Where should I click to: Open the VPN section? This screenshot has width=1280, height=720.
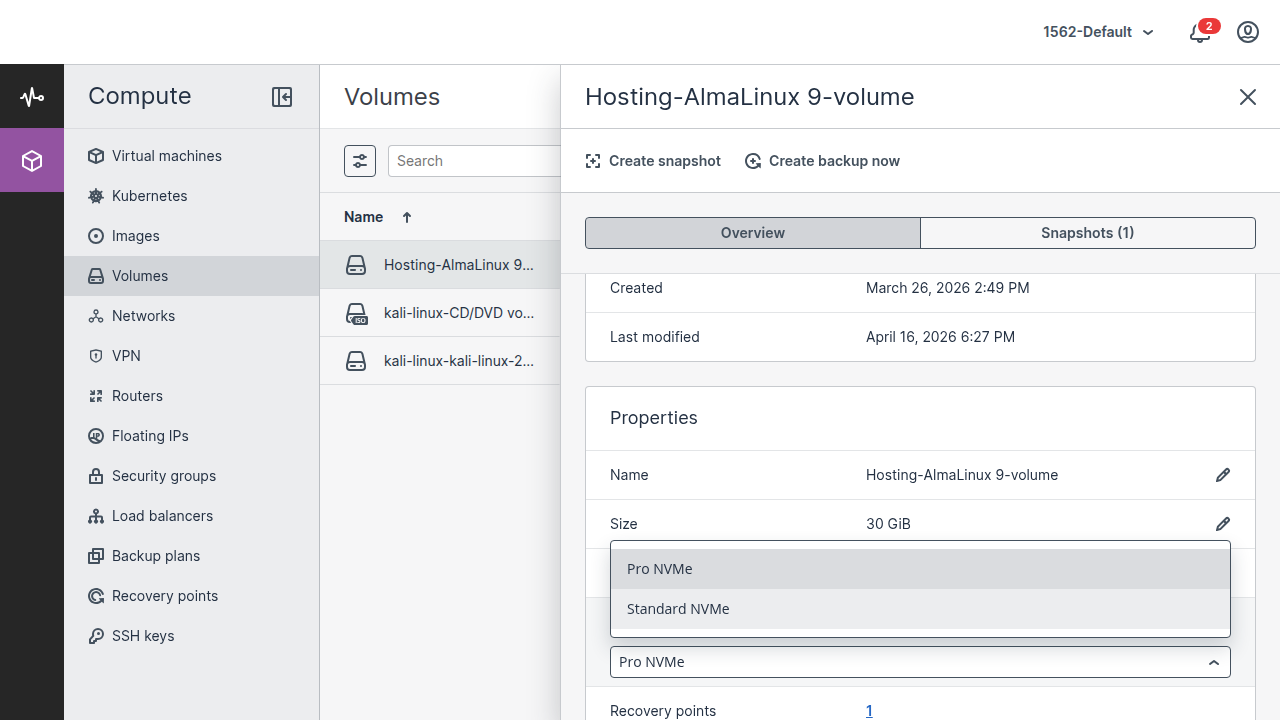click(x=191, y=356)
